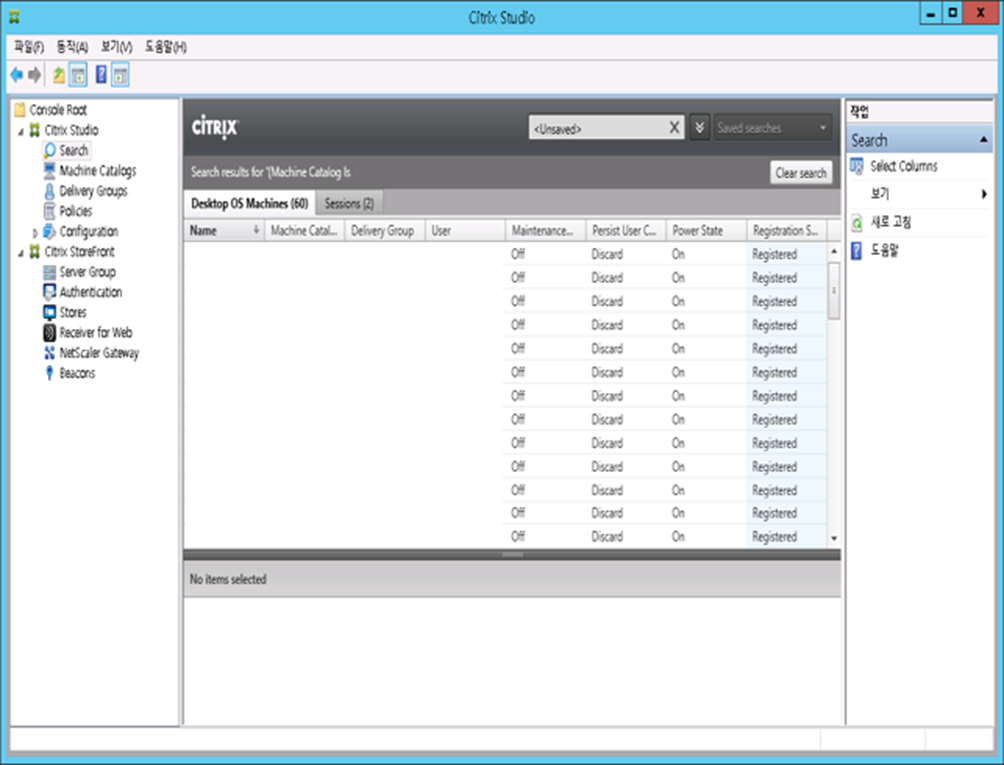Open Beacons node
The height and width of the screenshot is (765, 1004).
pyautogui.click(x=77, y=373)
